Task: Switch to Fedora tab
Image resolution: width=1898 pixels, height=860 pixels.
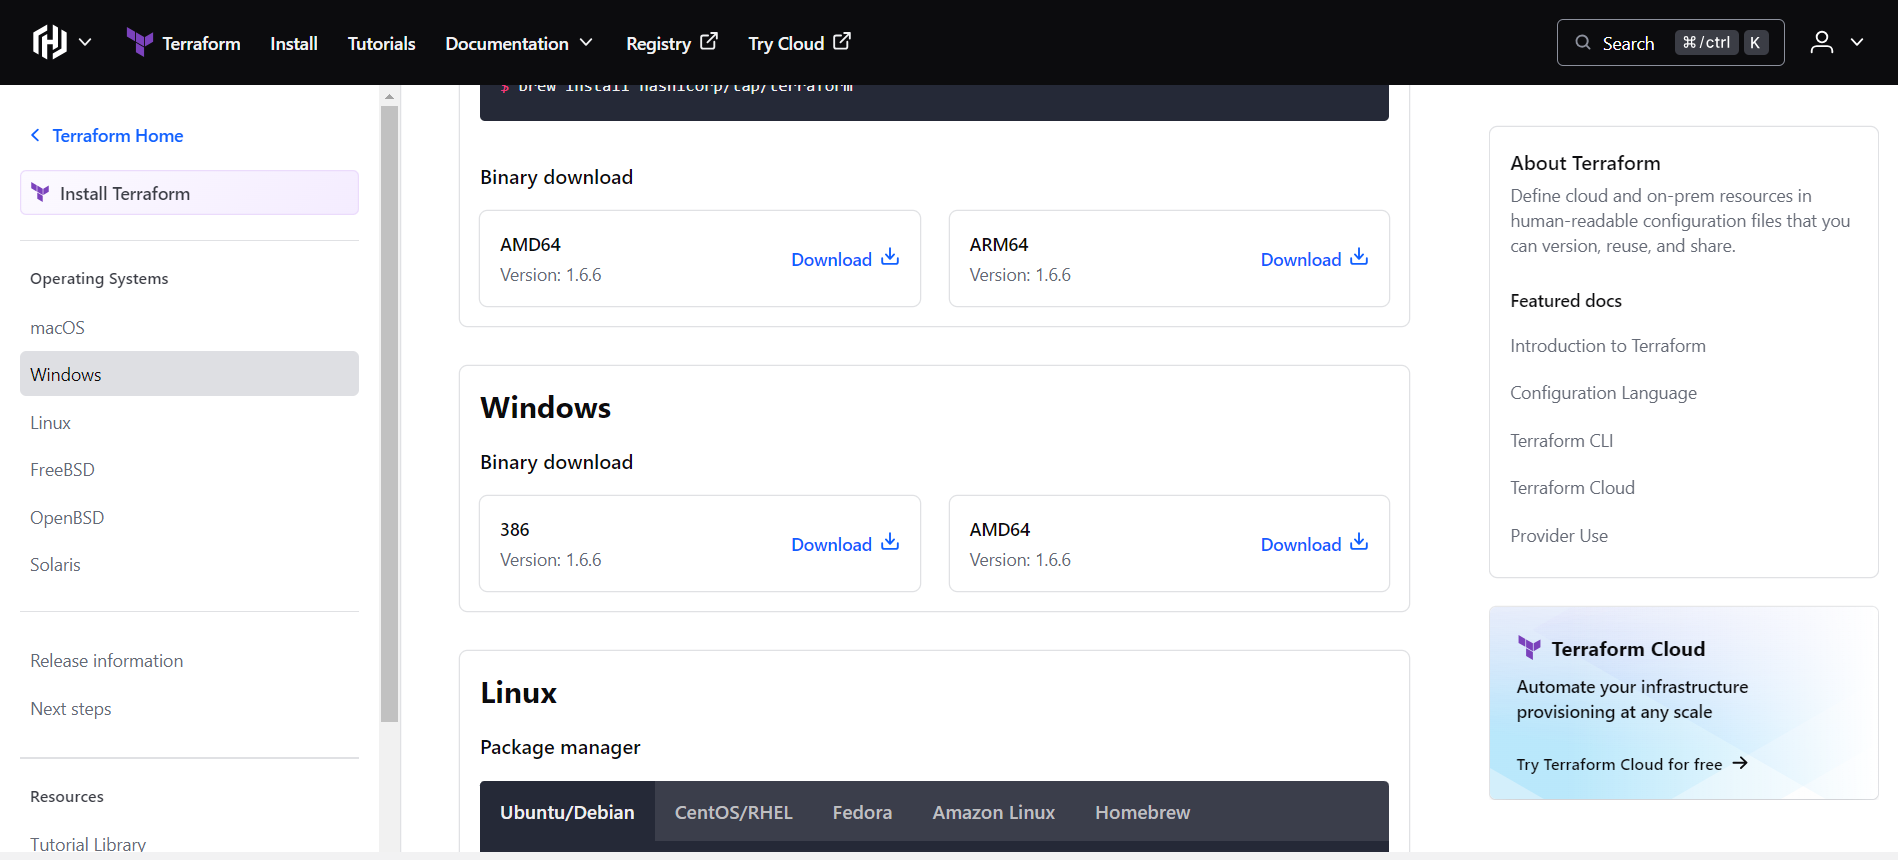Action: click(862, 812)
